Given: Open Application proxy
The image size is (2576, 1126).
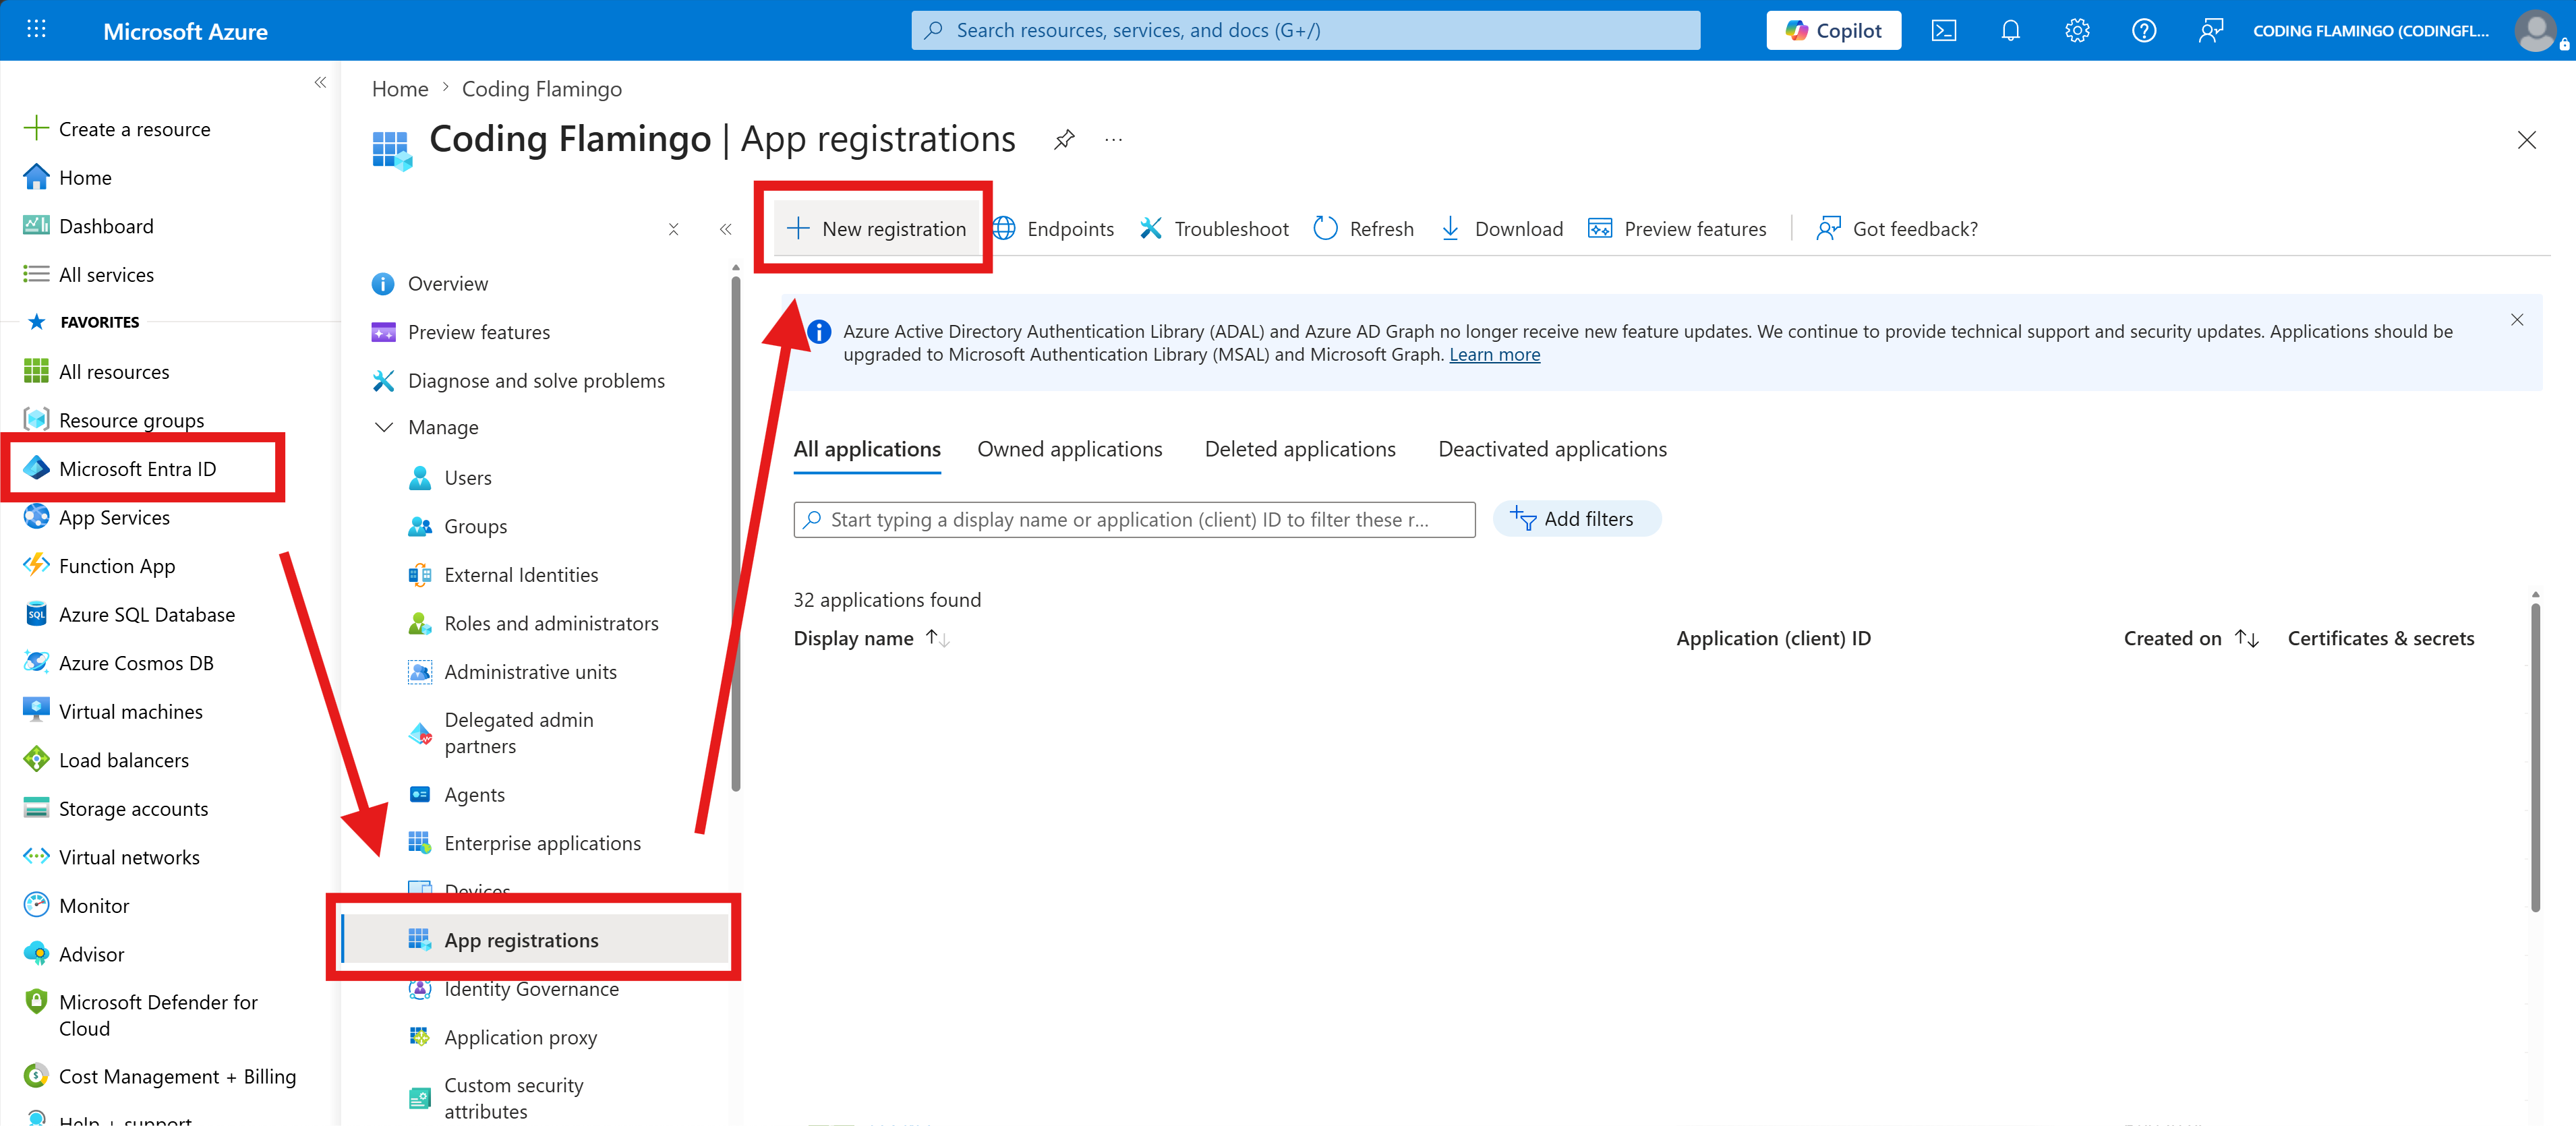Looking at the screenshot, I should point(502,1037).
